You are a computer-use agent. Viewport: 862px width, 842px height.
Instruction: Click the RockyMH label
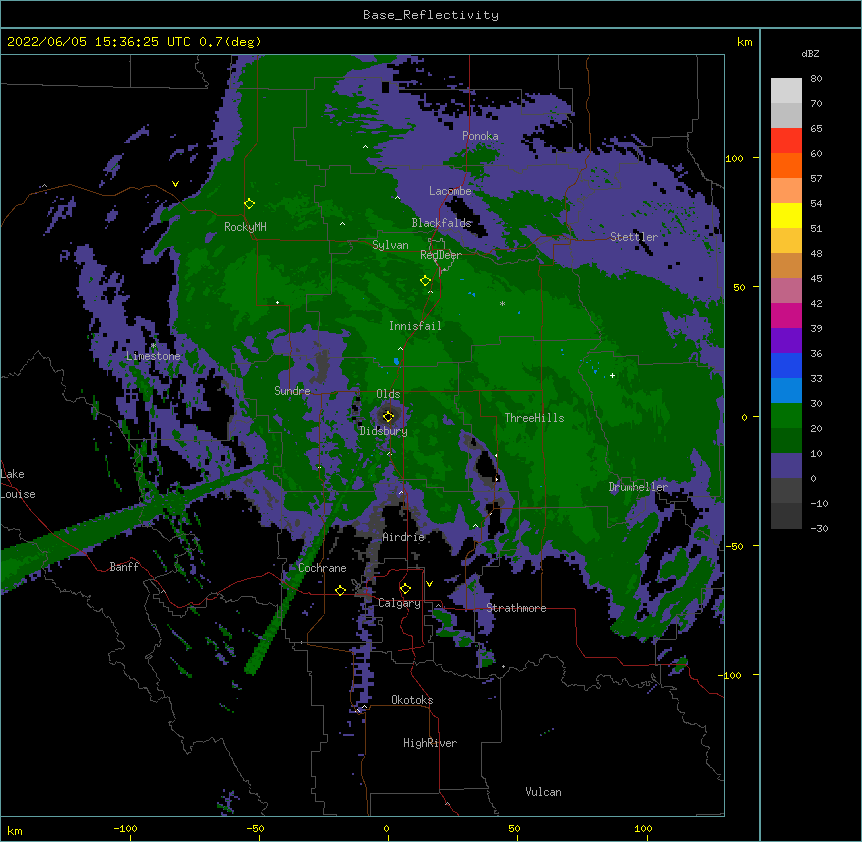click(x=245, y=227)
